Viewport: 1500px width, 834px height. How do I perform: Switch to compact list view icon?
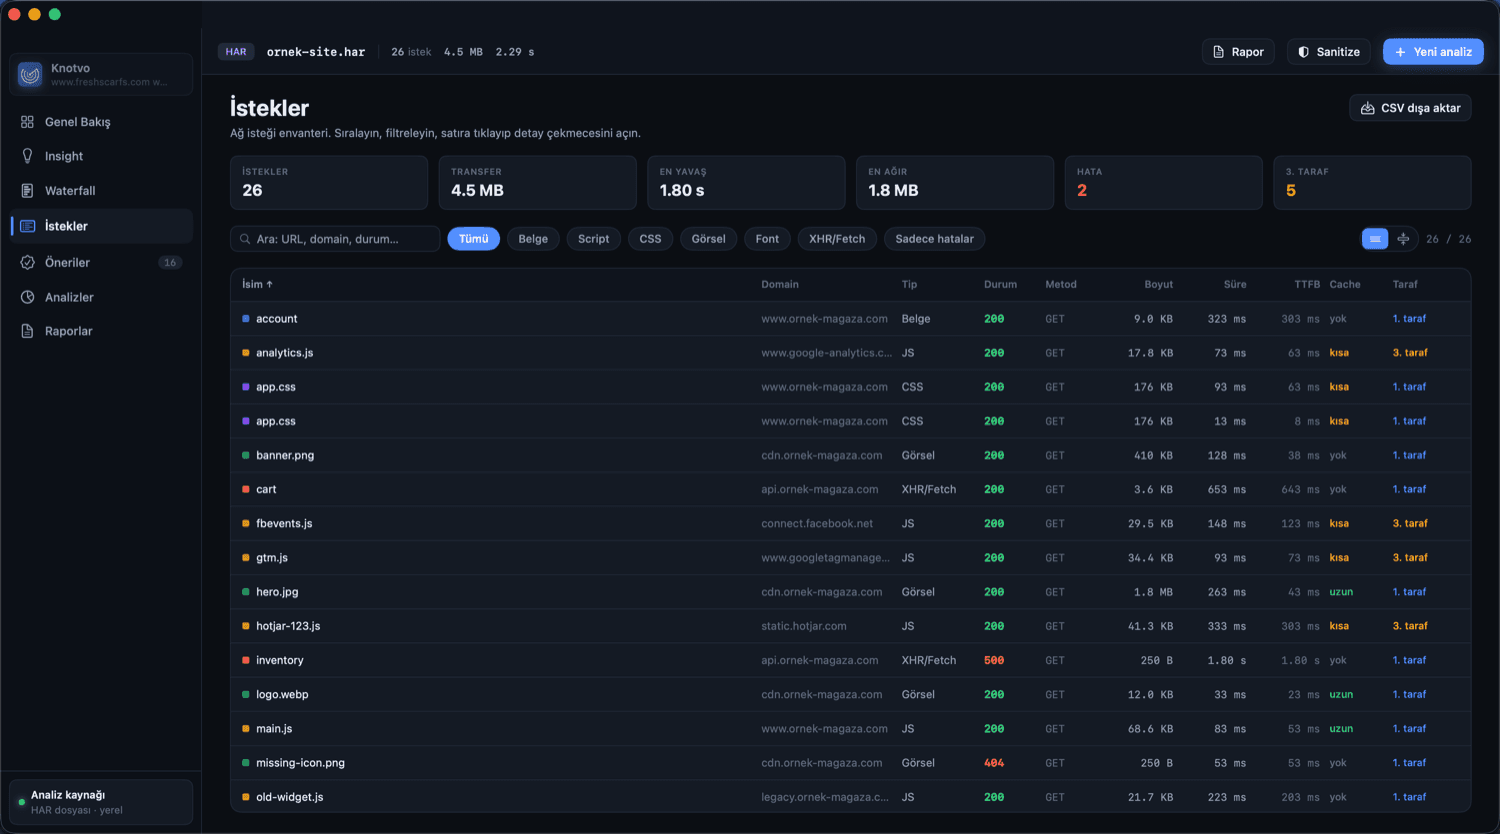(x=1375, y=239)
